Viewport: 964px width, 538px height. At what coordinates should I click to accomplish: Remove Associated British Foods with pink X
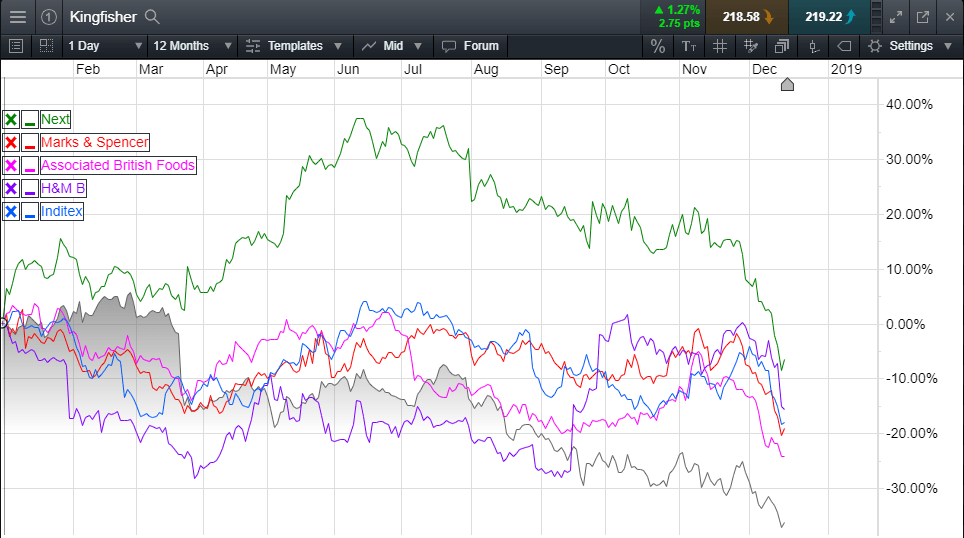click(x=11, y=165)
